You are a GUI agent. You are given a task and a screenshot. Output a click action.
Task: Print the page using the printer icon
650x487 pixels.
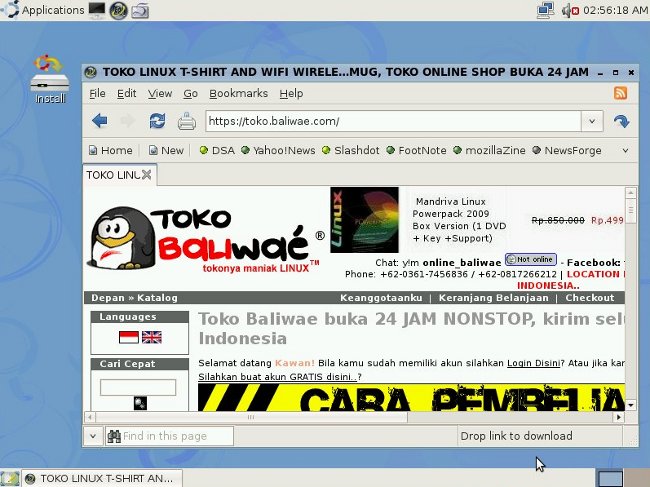point(187,121)
